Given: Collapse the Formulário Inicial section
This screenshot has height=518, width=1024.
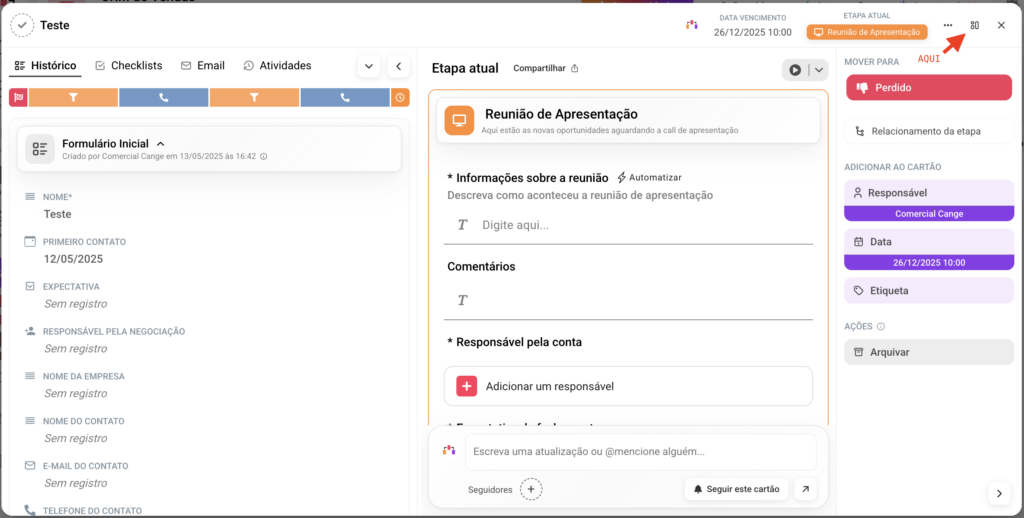Looking at the screenshot, I should (x=161, y=144).
